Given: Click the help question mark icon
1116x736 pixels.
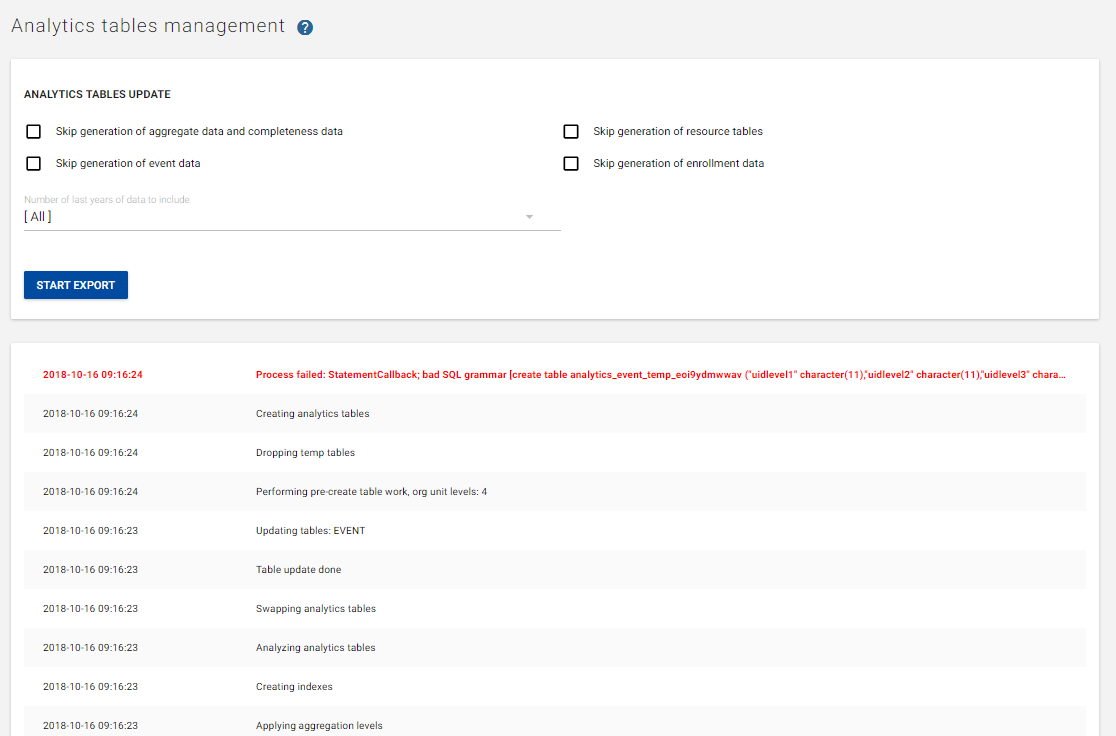Looking at the screenshot, I should click(305, 27).
